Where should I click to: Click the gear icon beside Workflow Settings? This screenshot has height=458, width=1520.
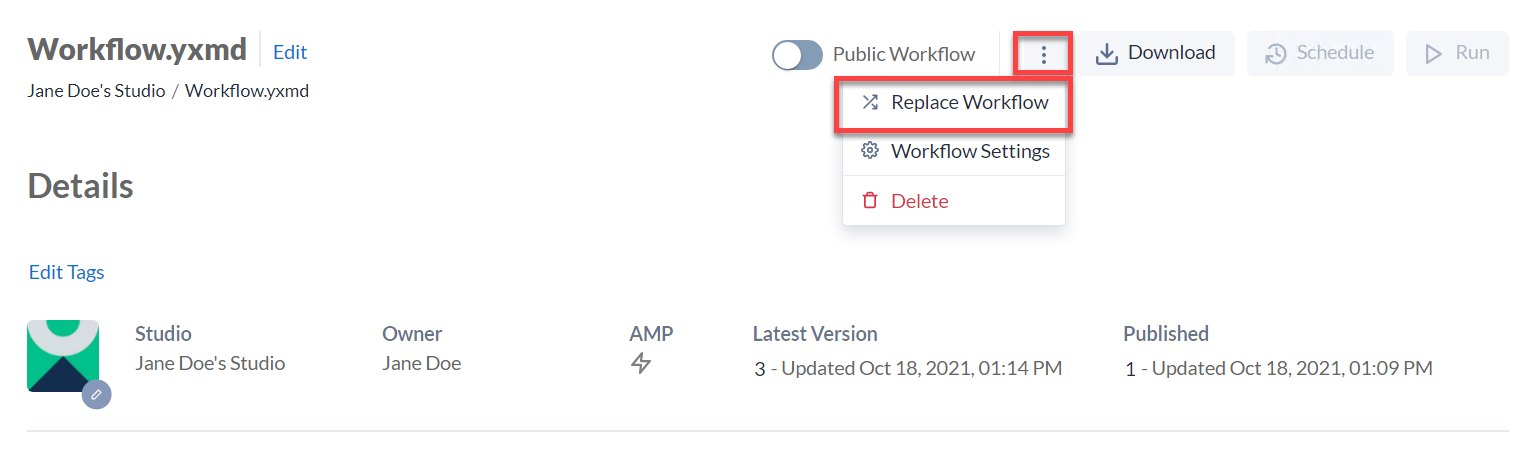coord(870,151)
